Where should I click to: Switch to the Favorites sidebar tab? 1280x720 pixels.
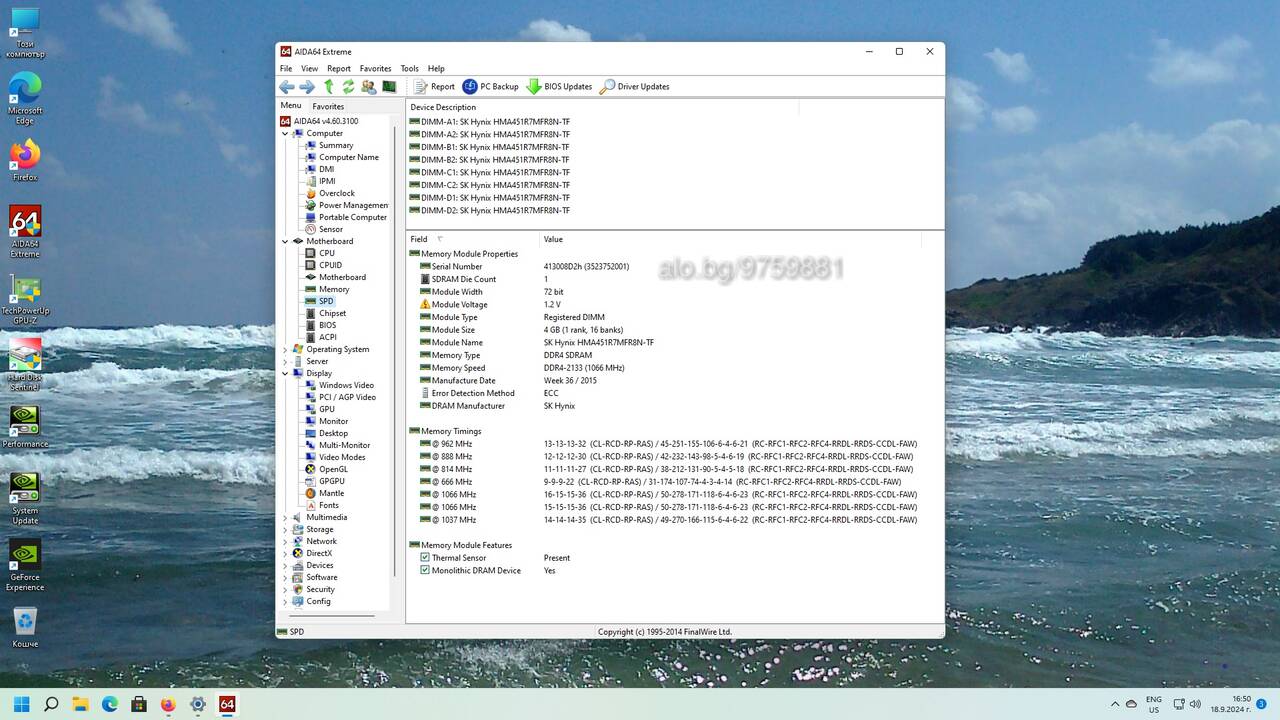[x=328, y=106]
